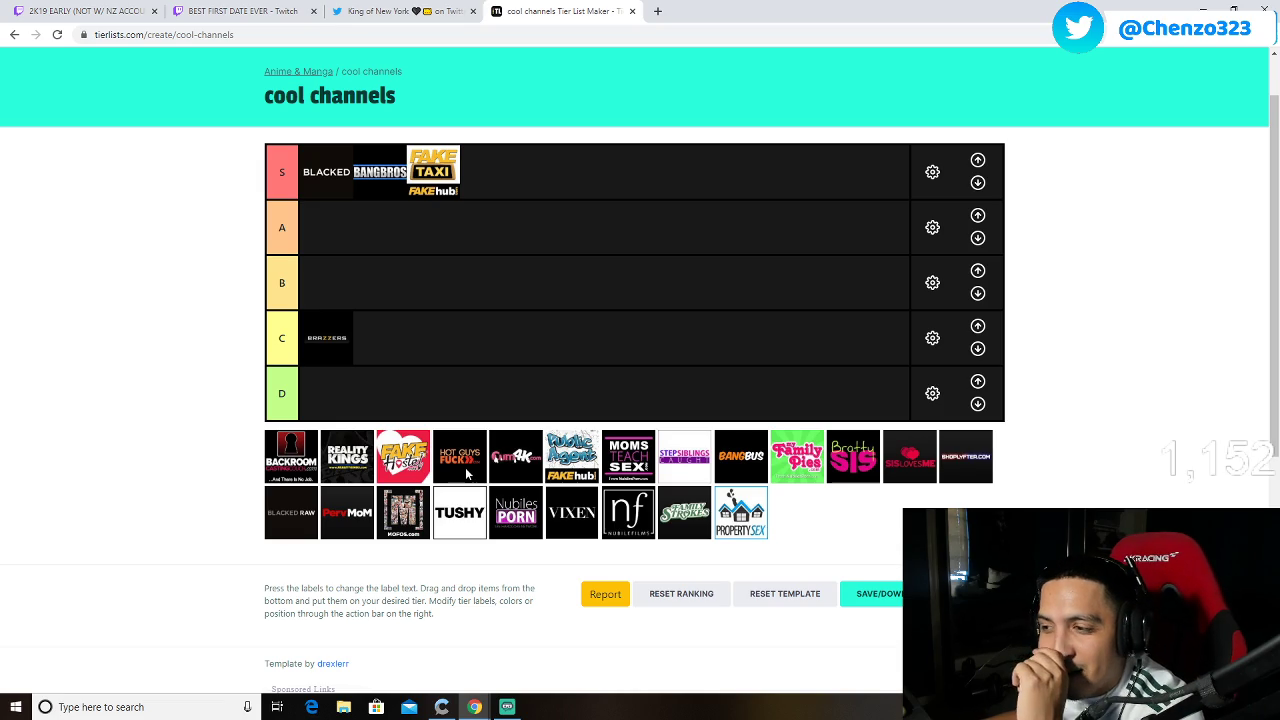1280x720 pixels.
Task: Select the Brazzers item in C tier
Action: pos(327,338)
